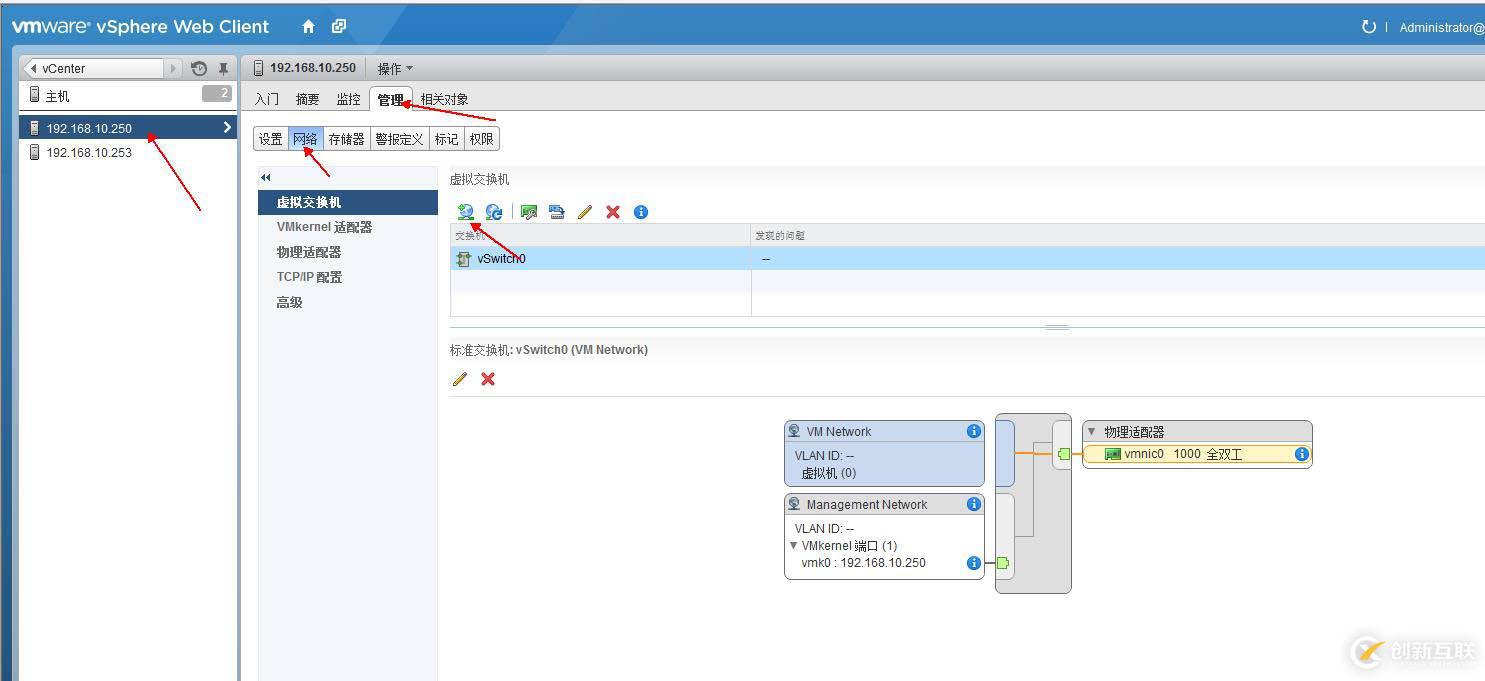The image size is (1485, 681).
Task: Click the Administrator user menu
Action: pos(1442,28)
